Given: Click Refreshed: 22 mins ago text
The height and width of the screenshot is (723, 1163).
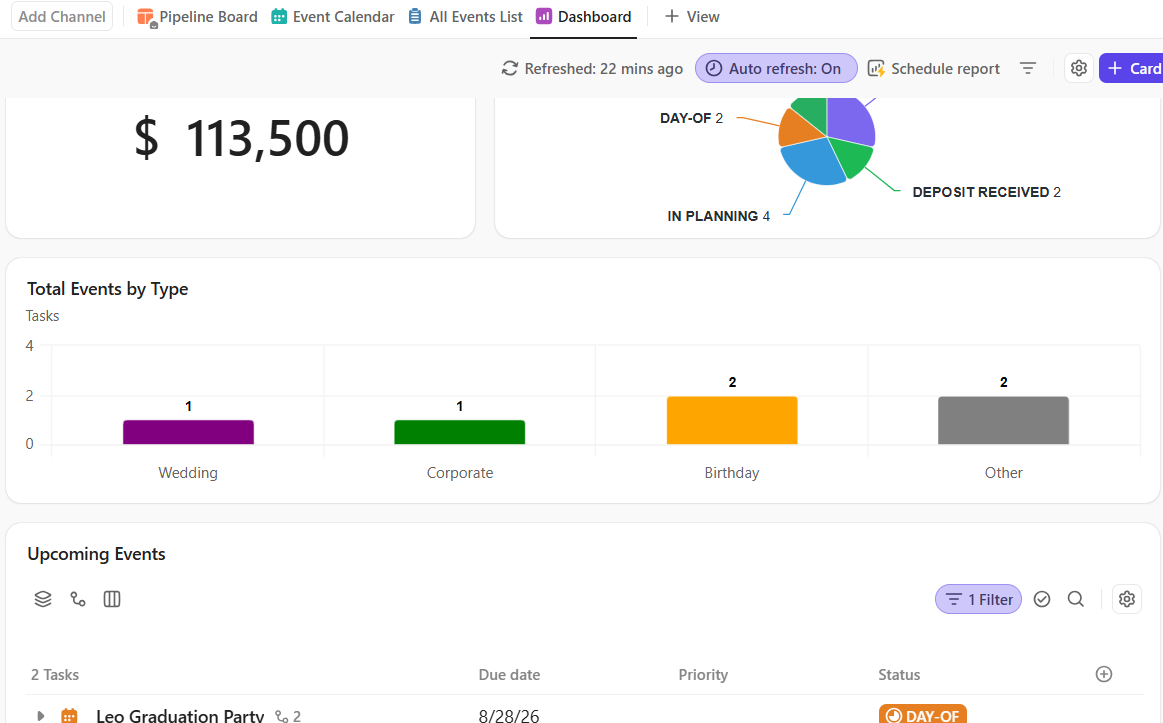Looking at the screenshot, I should 604,68.
